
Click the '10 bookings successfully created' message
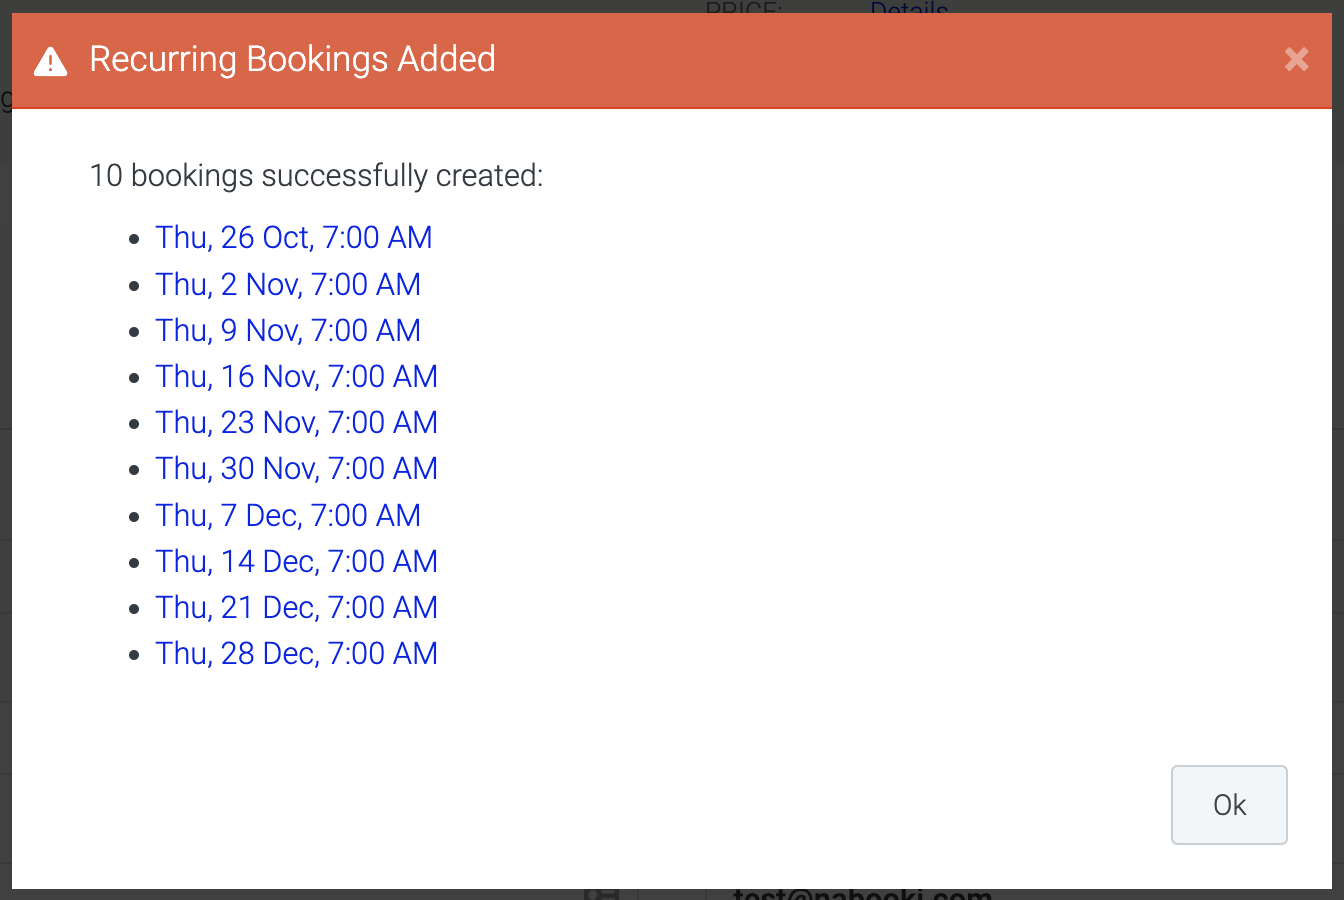[316, 176]
